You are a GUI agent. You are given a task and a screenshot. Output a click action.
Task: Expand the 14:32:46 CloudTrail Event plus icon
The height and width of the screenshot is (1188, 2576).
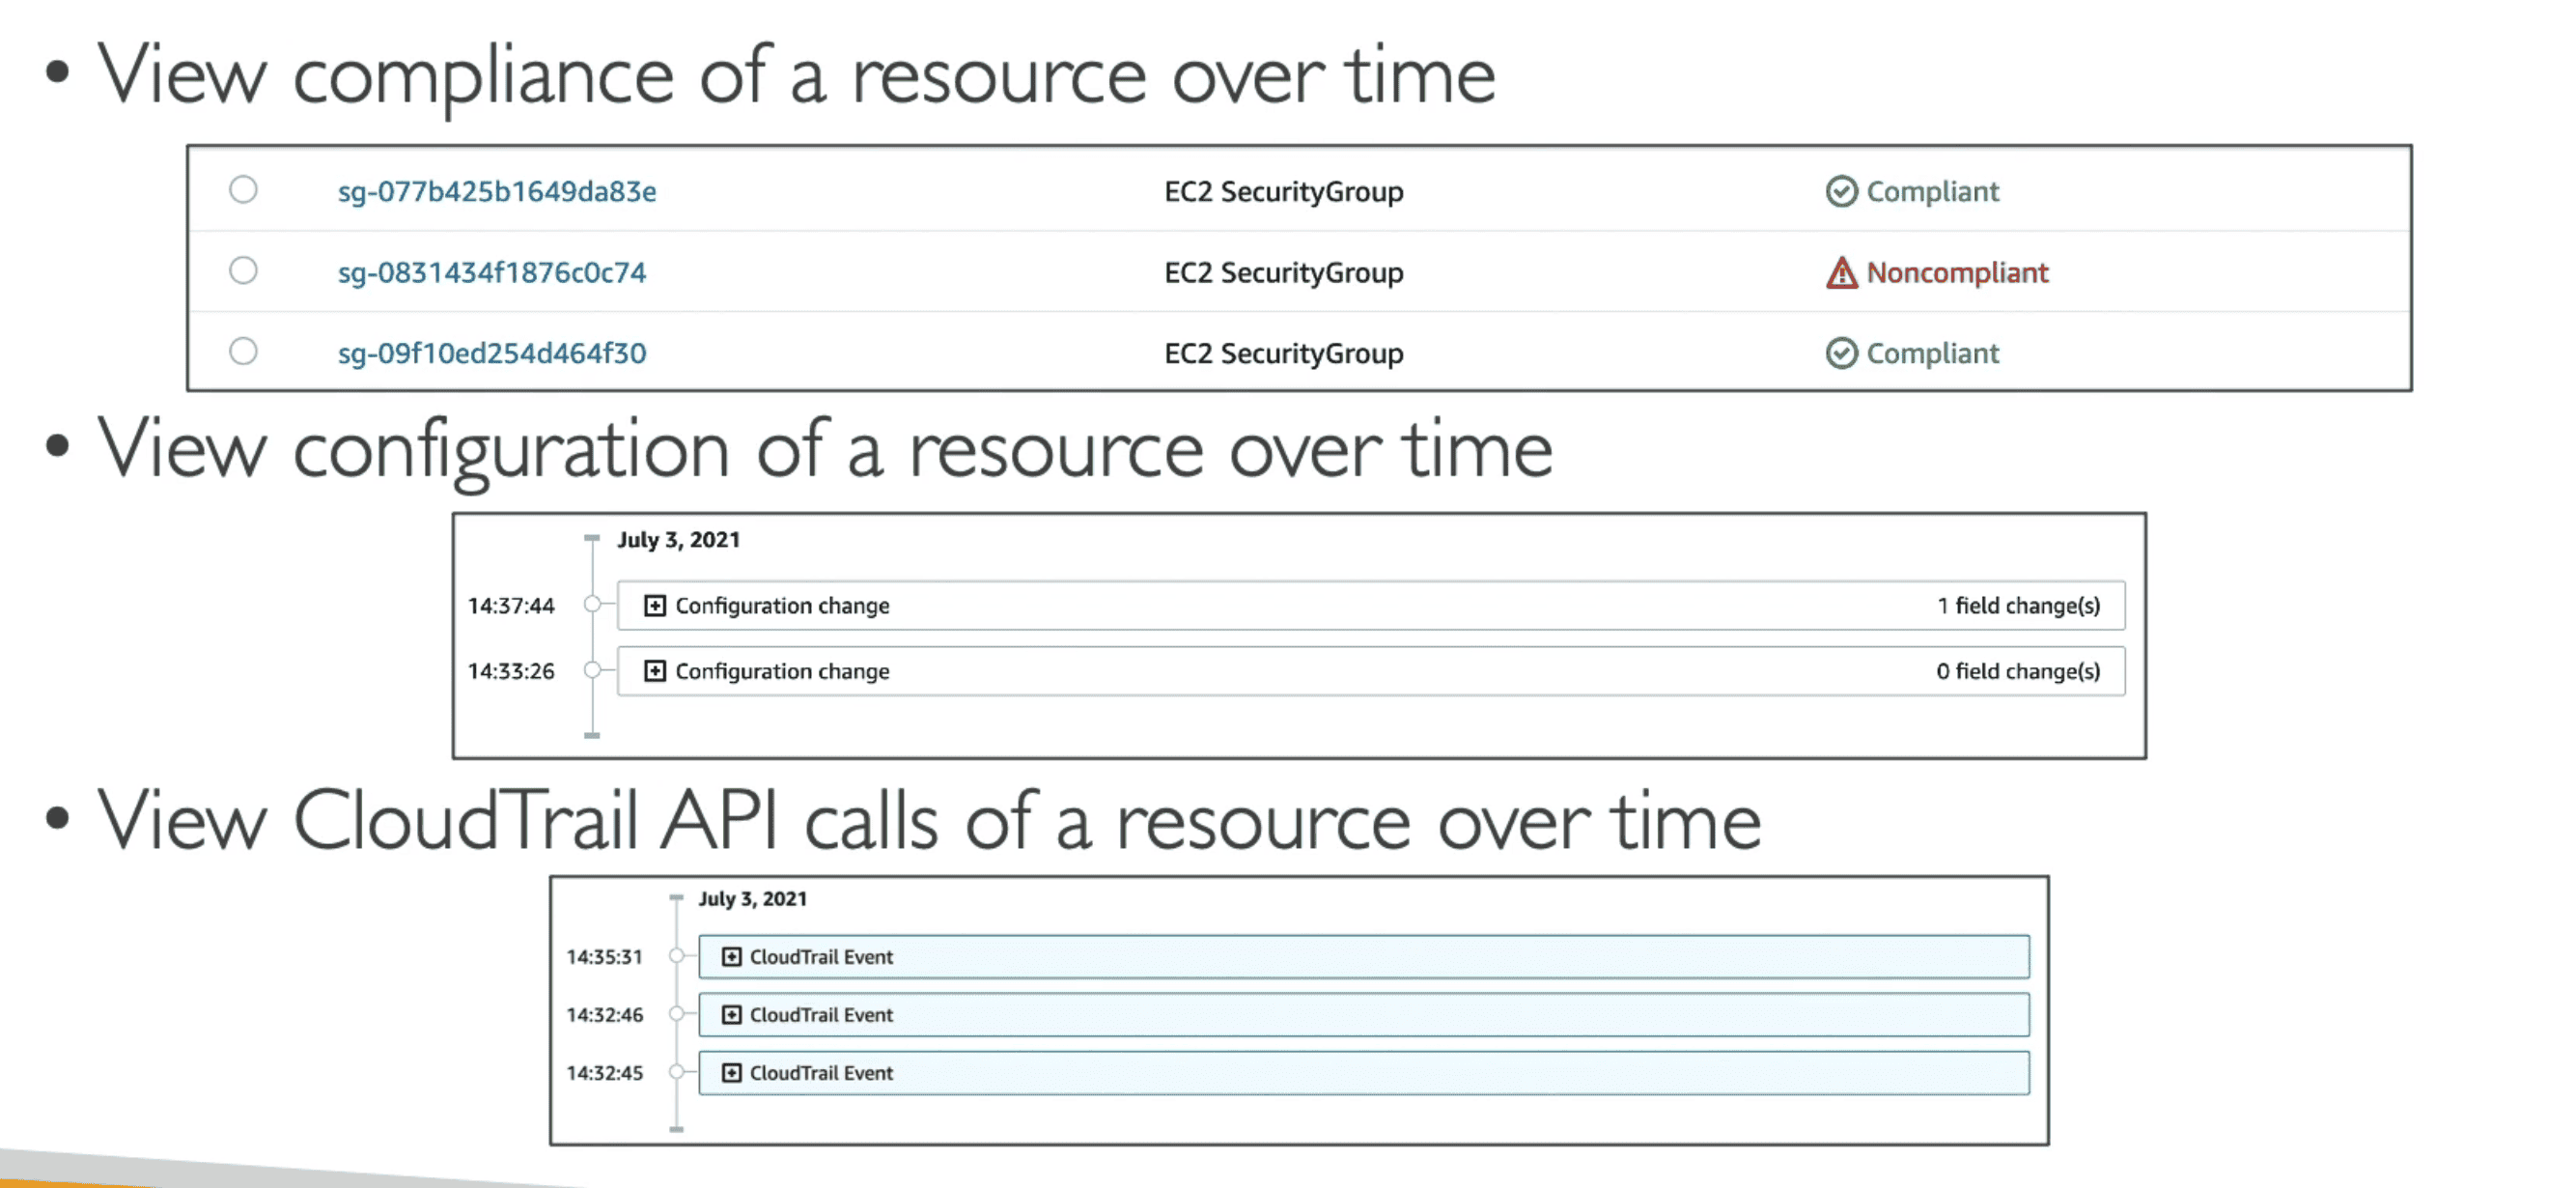click(731, 1015)
